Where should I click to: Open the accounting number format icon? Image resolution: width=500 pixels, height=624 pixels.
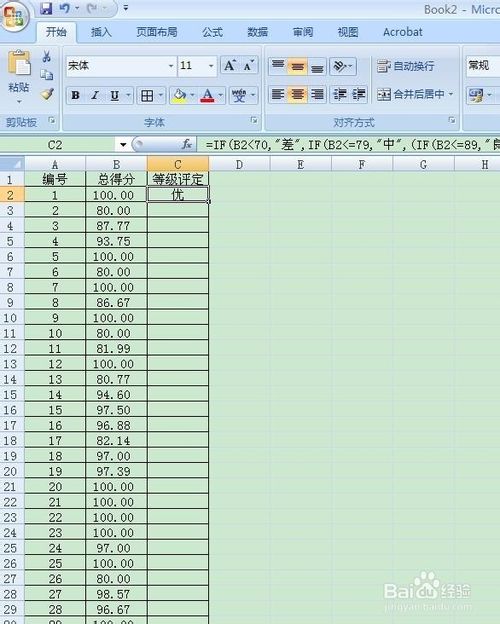[x=477, y=95]
